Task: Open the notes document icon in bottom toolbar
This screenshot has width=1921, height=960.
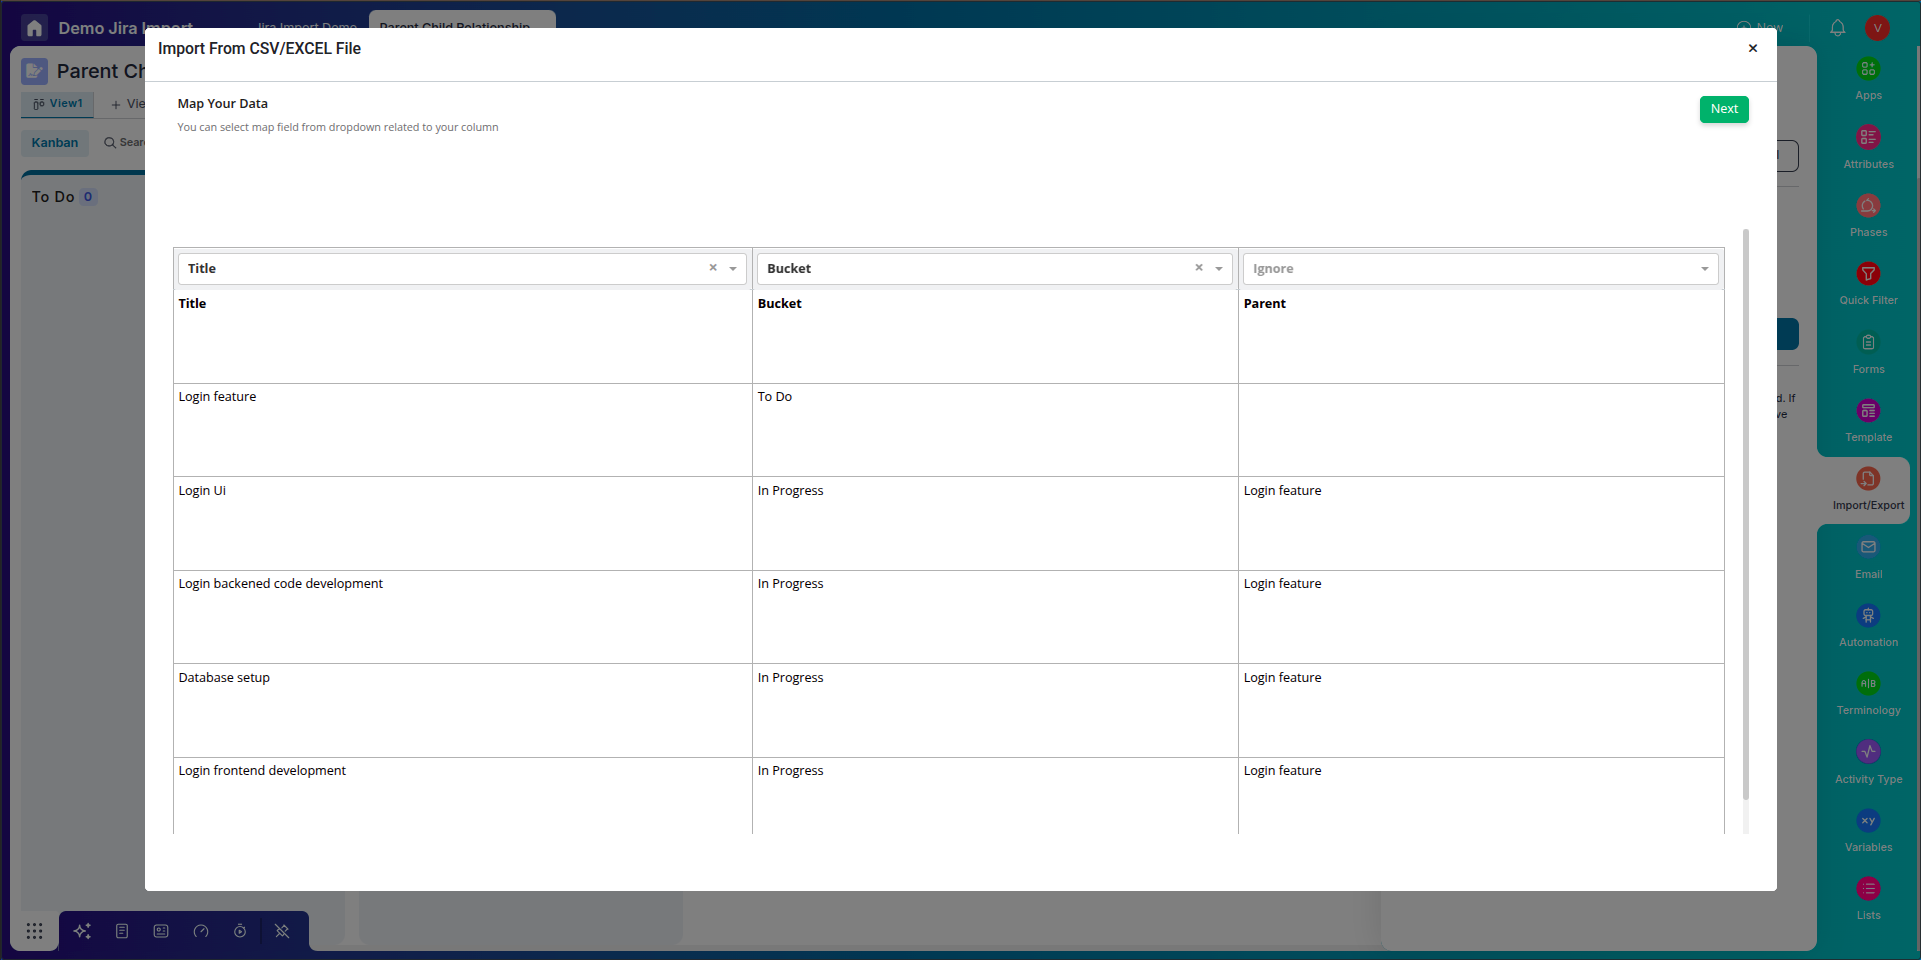Action: coord(122,931)
